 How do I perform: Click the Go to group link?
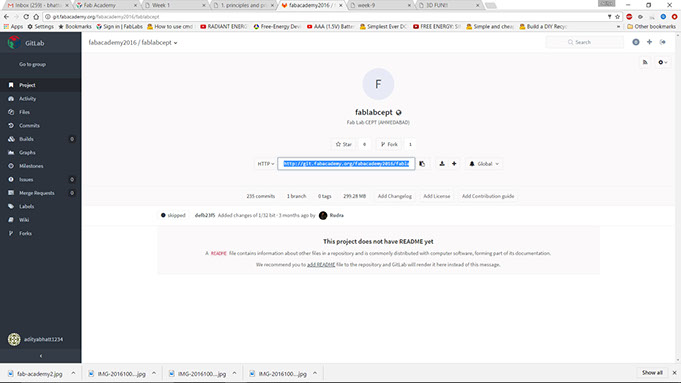click(32, 64)
